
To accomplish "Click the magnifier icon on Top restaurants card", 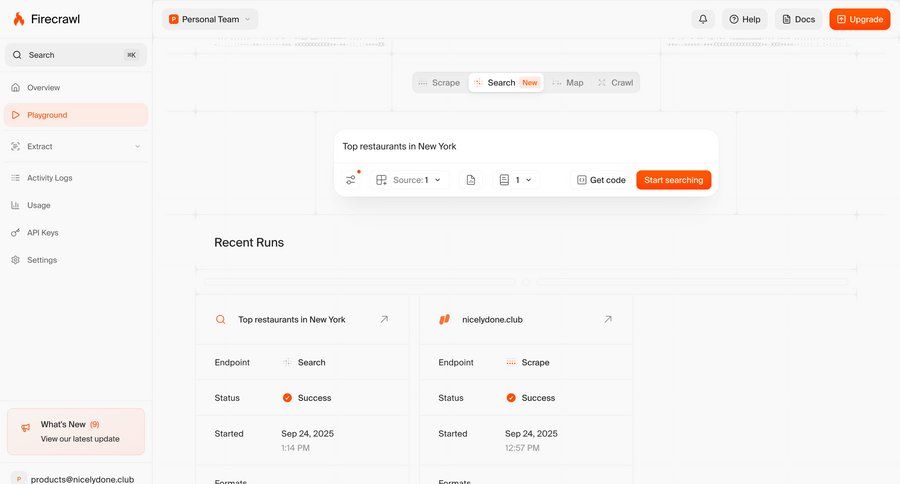I will [220, 319].
